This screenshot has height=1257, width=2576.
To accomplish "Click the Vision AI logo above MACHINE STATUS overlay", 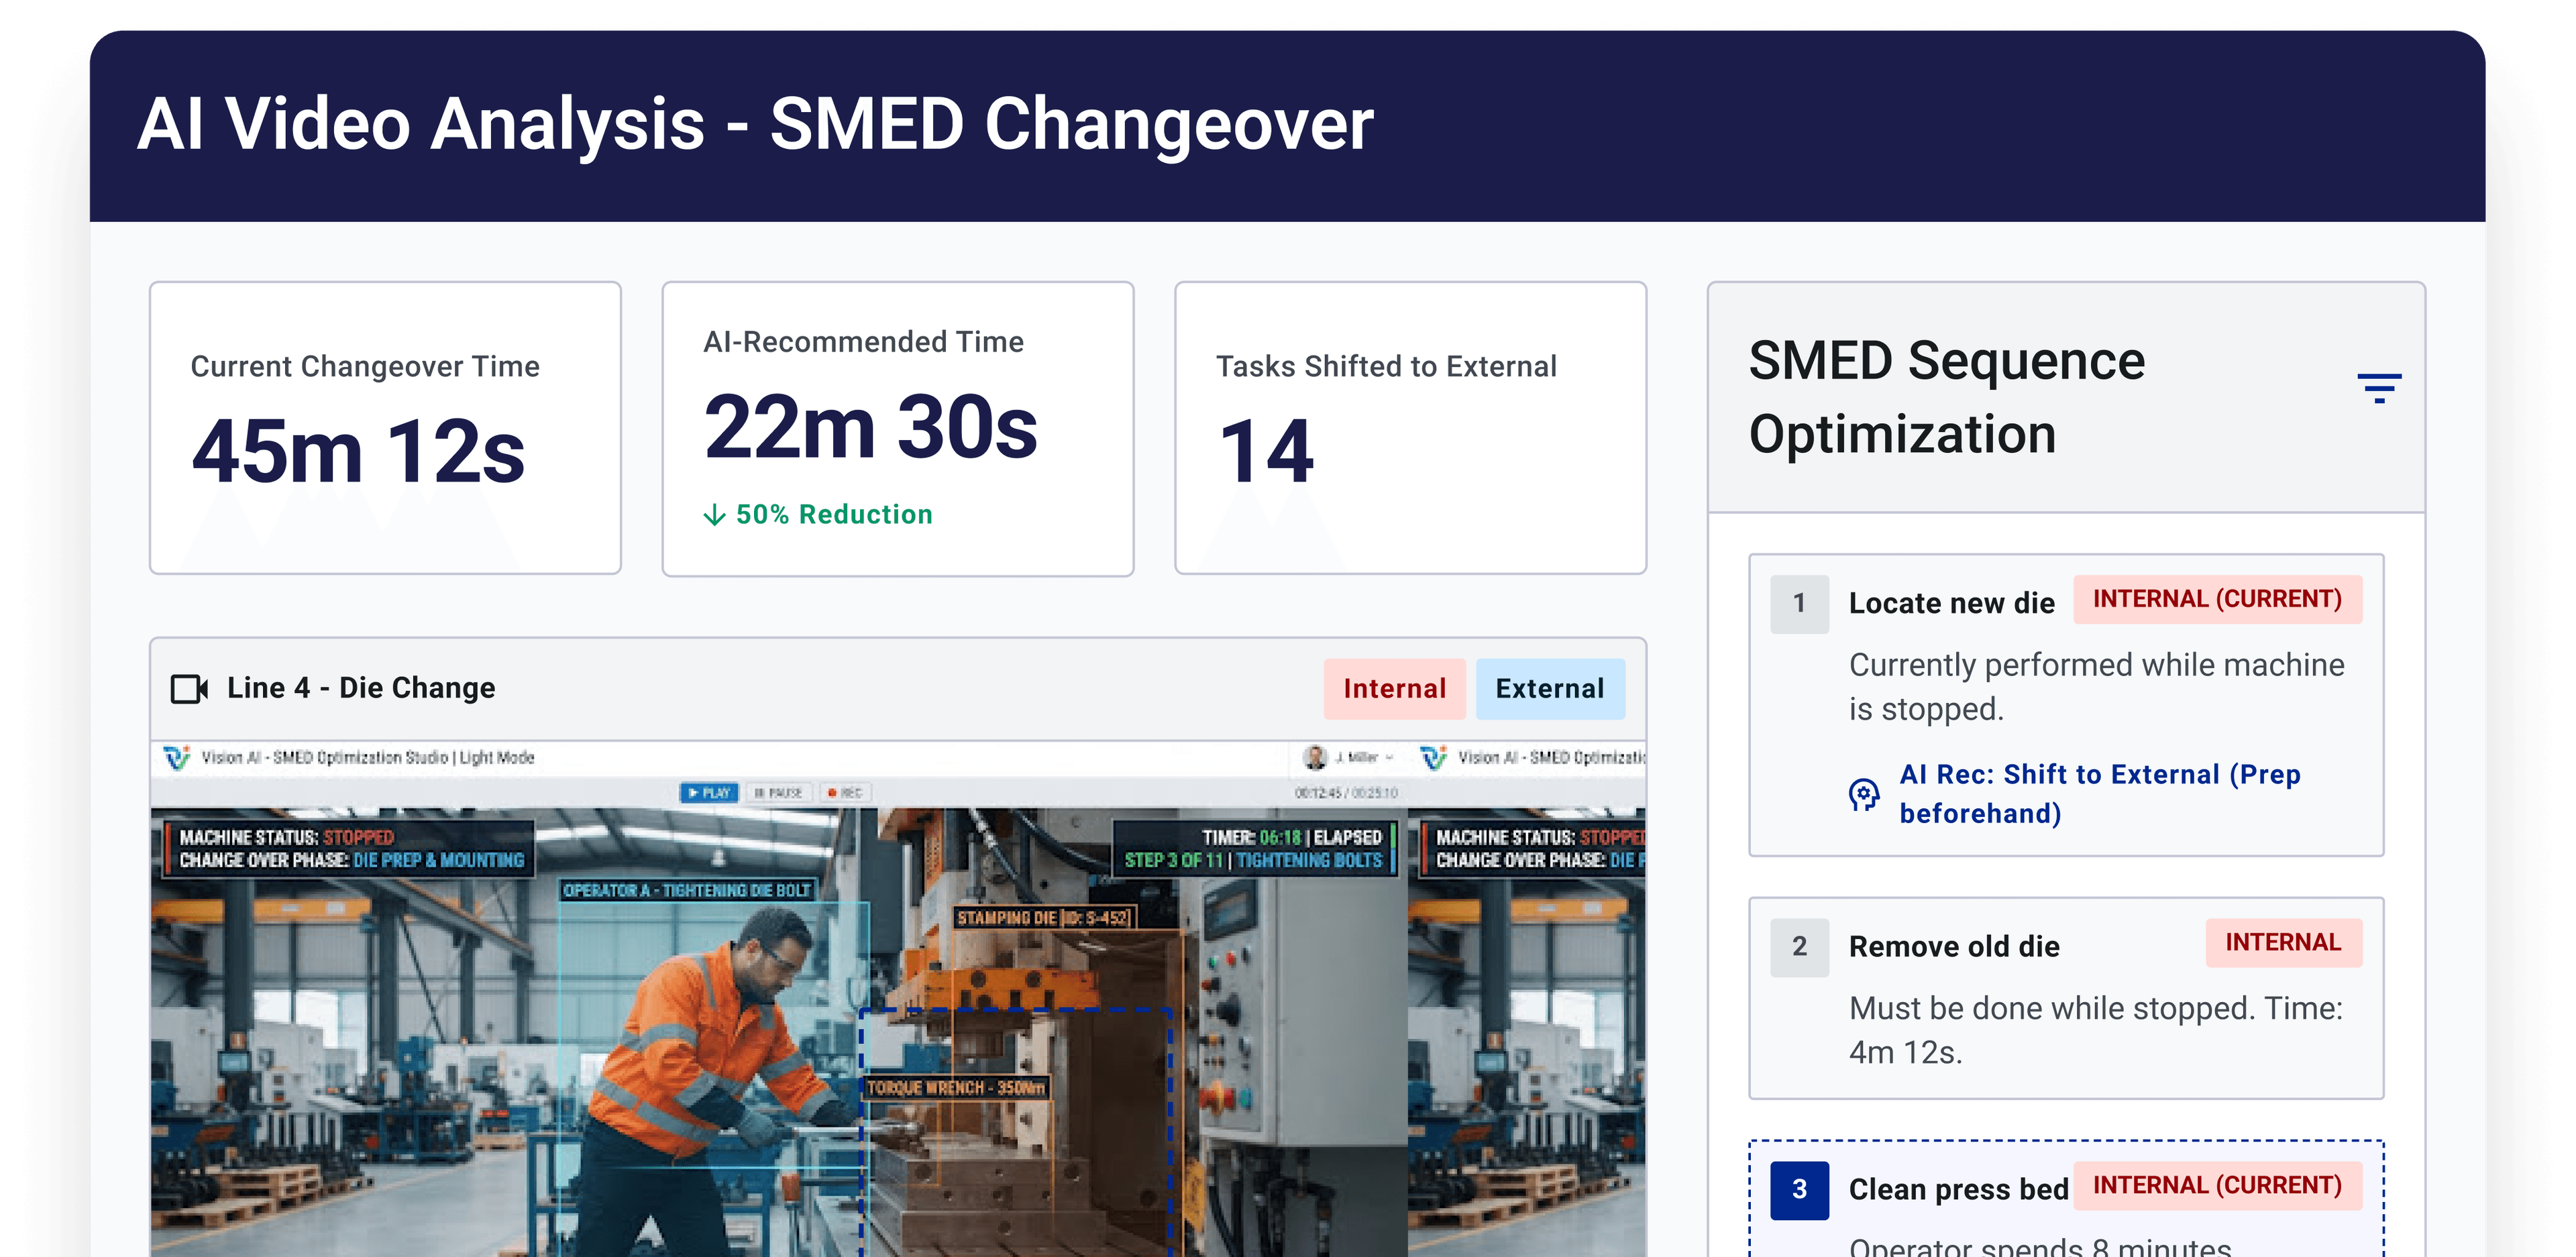I will pos(177,758).
